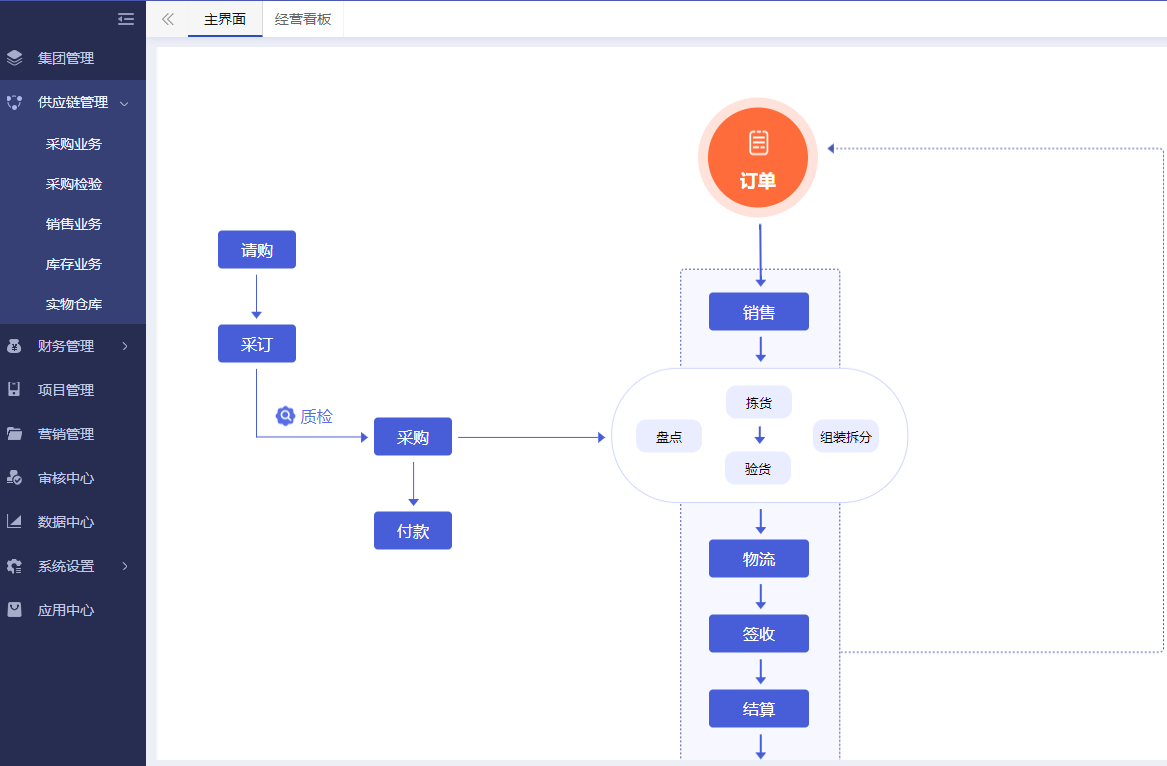The image size is (1167, 766).
Task: Expand the 财务管理 menu arrow
Action: point(125,346)
